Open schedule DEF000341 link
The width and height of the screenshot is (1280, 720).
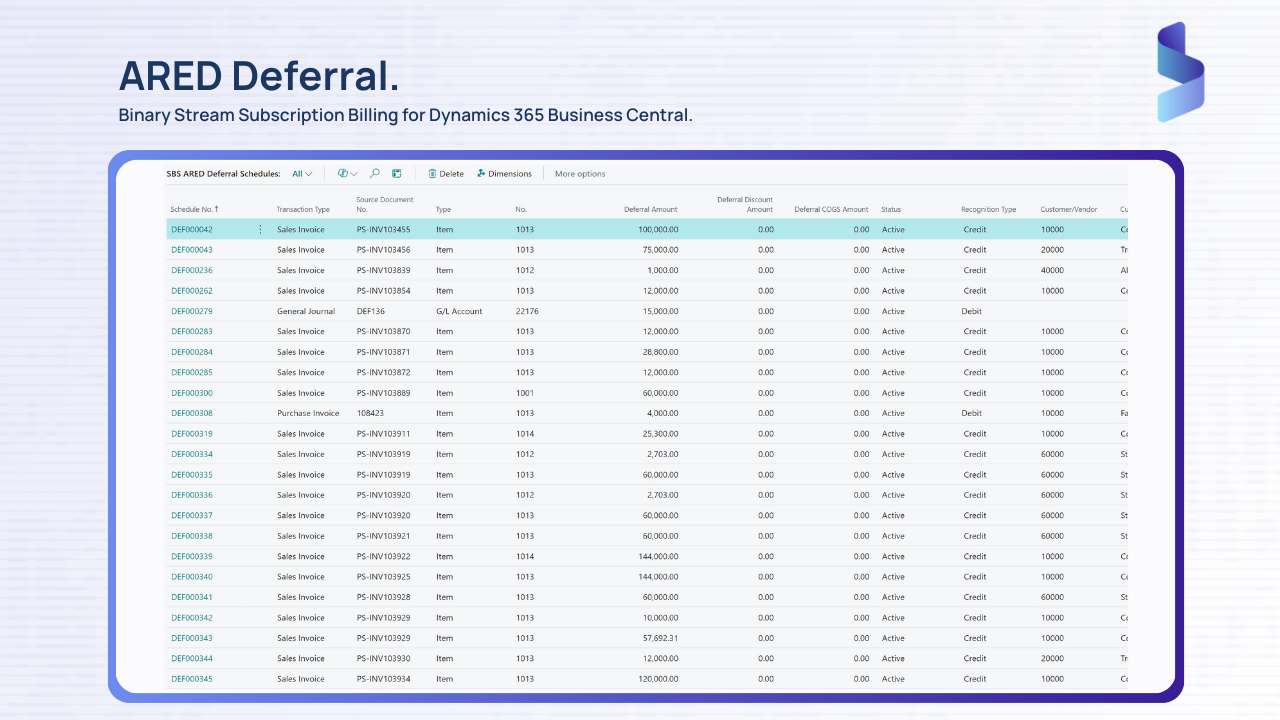[x=192, y=597]
